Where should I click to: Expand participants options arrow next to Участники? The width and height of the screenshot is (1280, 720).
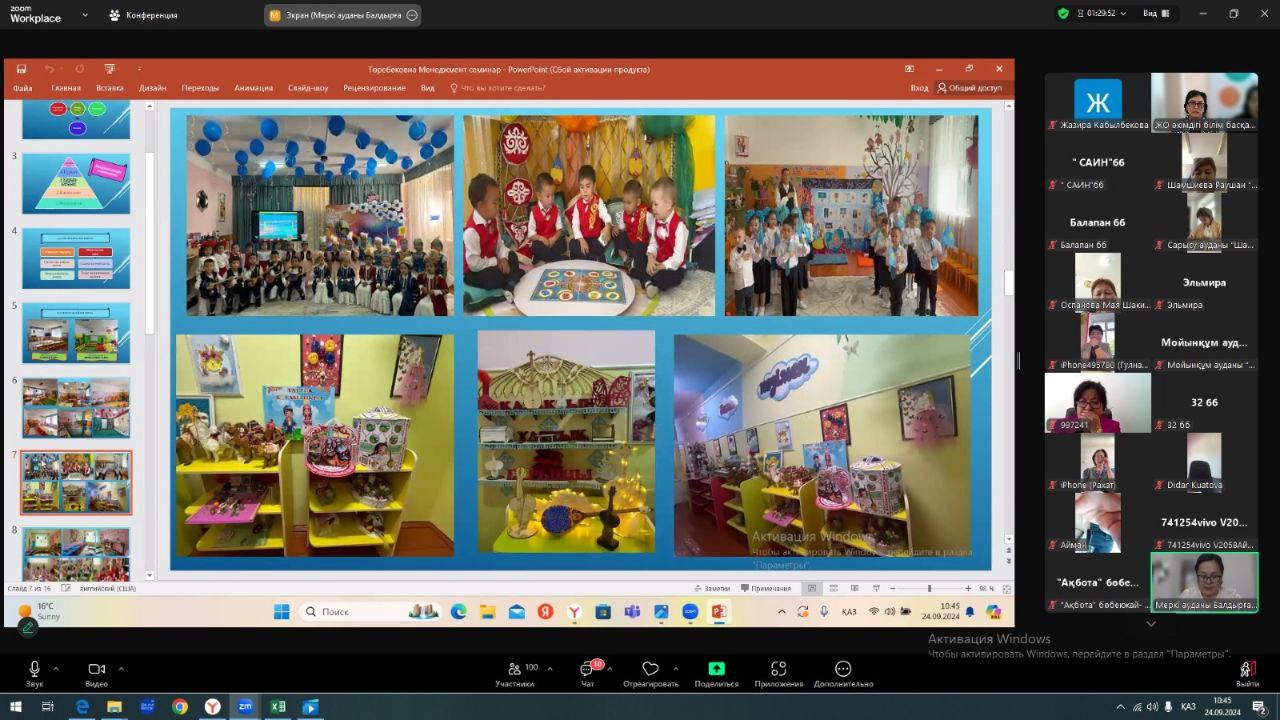(x=548, y=668)
